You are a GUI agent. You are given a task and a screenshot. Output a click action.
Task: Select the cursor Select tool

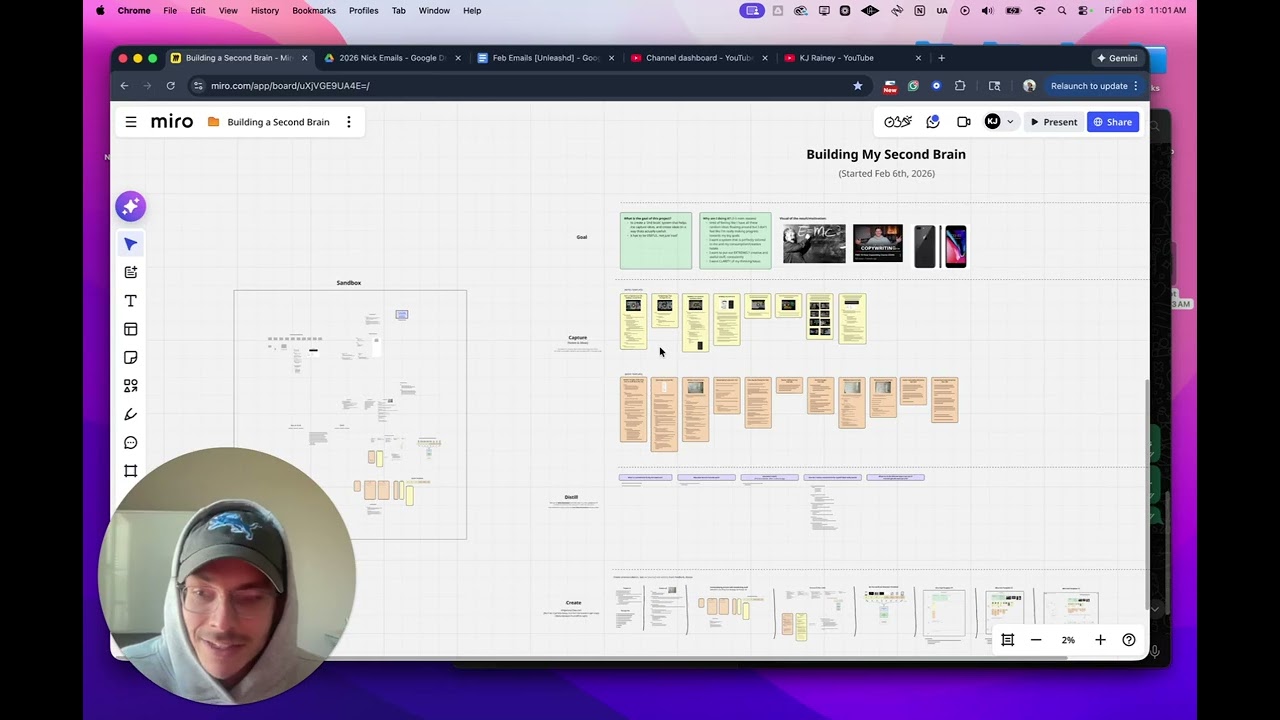coord(130,244)
